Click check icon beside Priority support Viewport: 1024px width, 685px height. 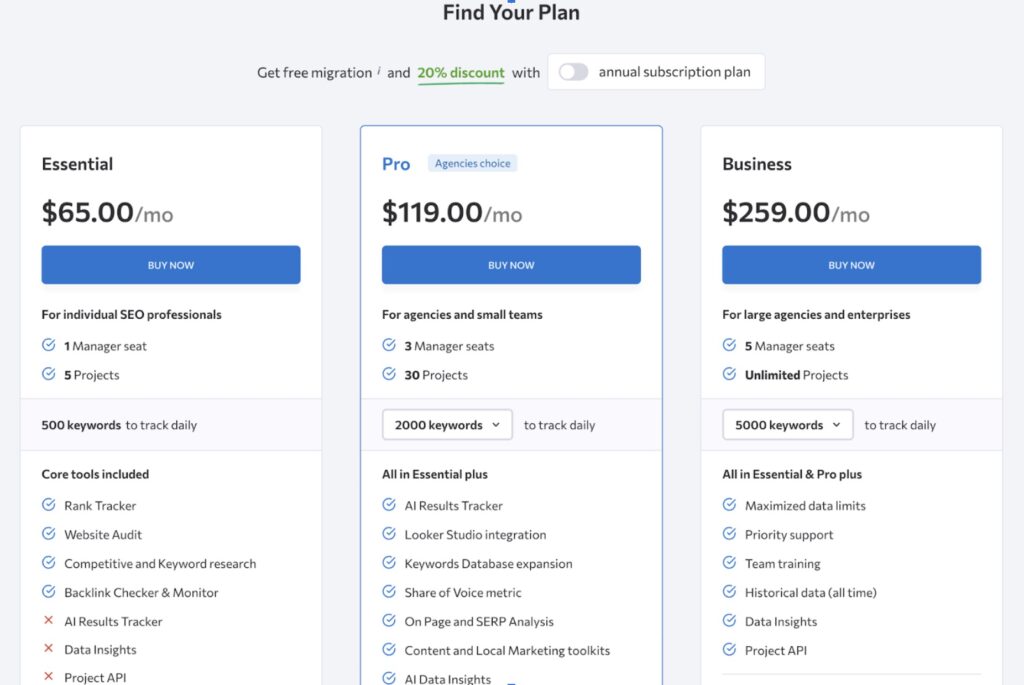[729, 534]
